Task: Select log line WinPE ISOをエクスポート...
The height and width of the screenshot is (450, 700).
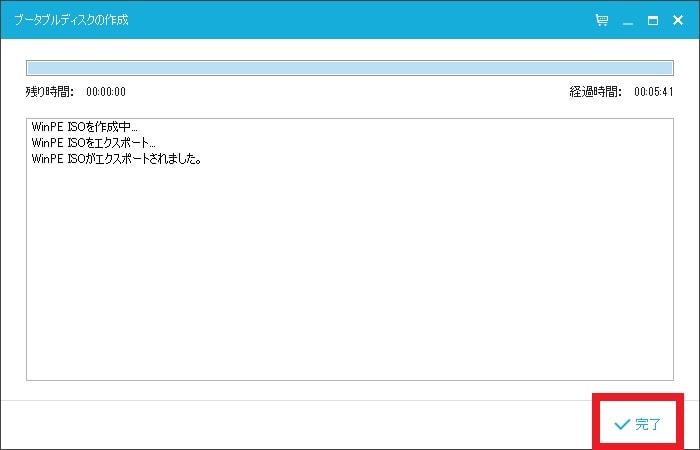Action: tap(93, 143)
